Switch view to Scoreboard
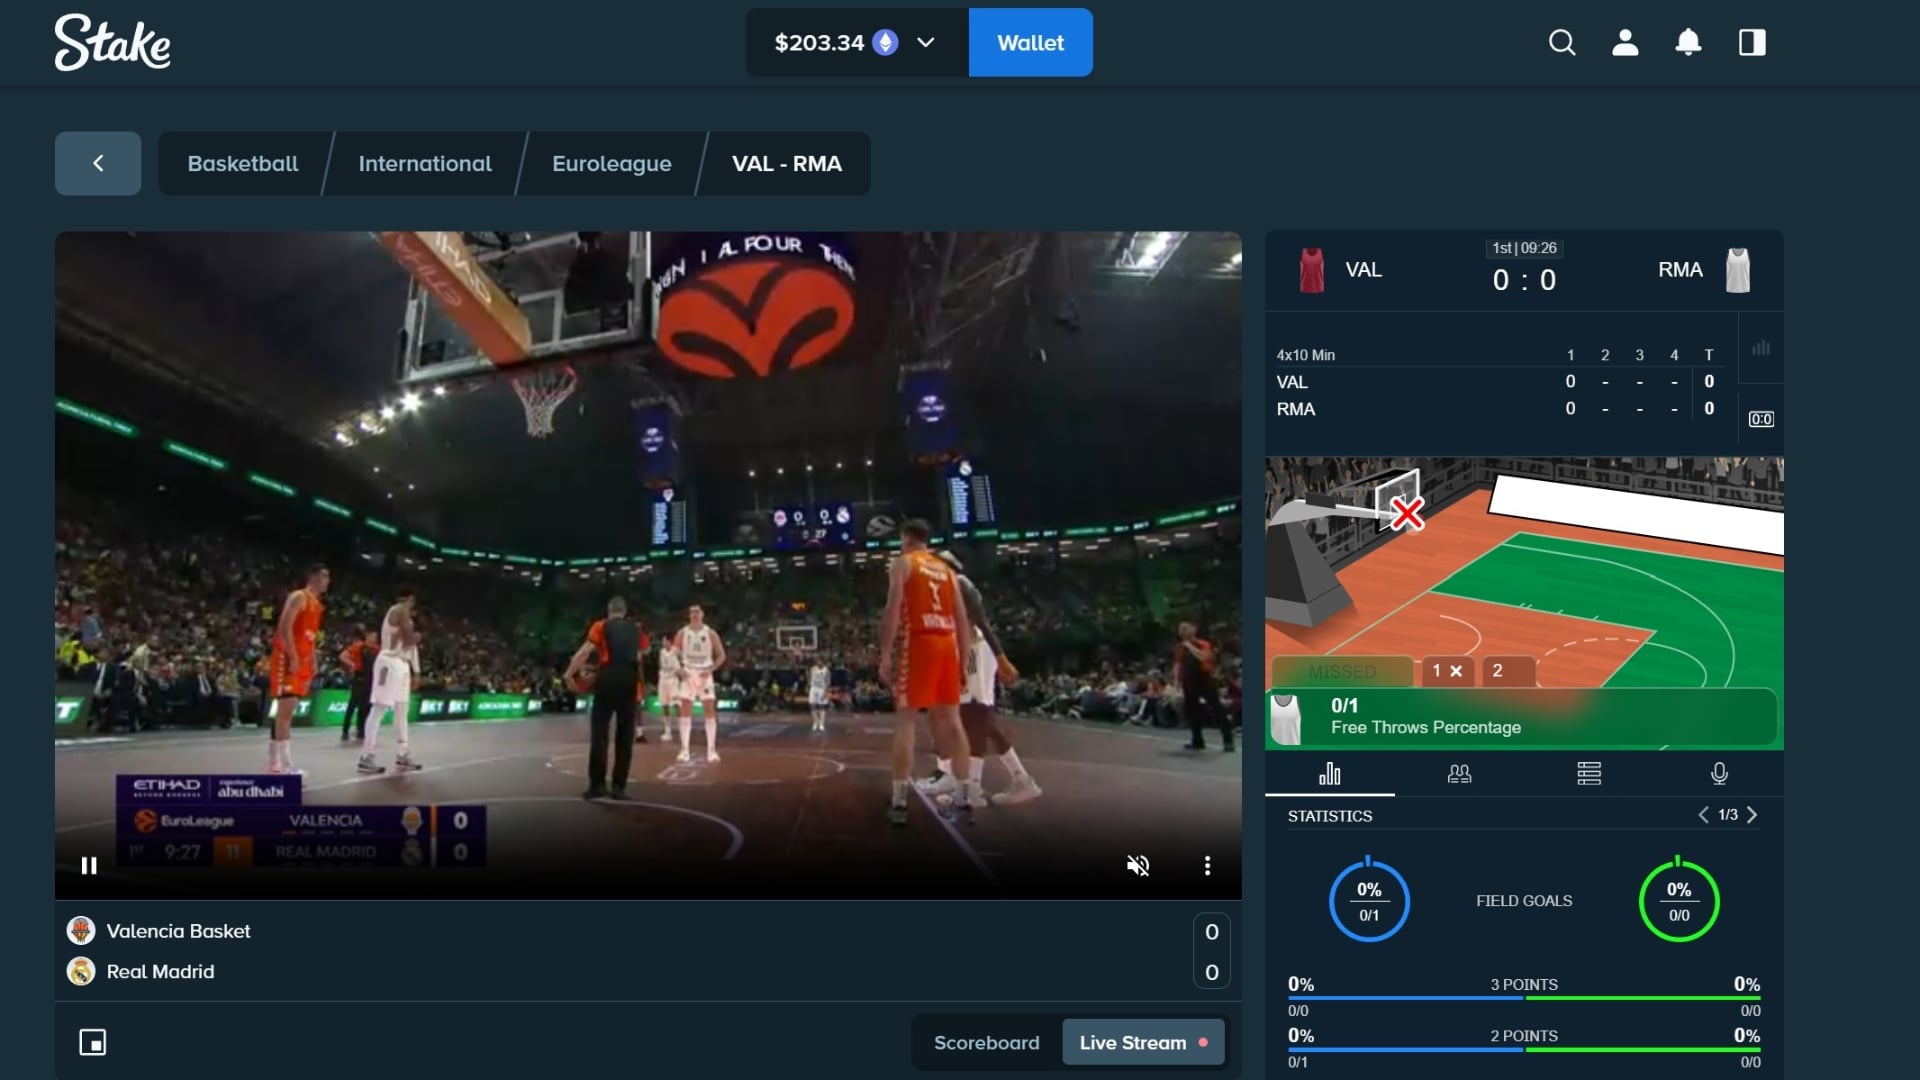 point(986,1042)
